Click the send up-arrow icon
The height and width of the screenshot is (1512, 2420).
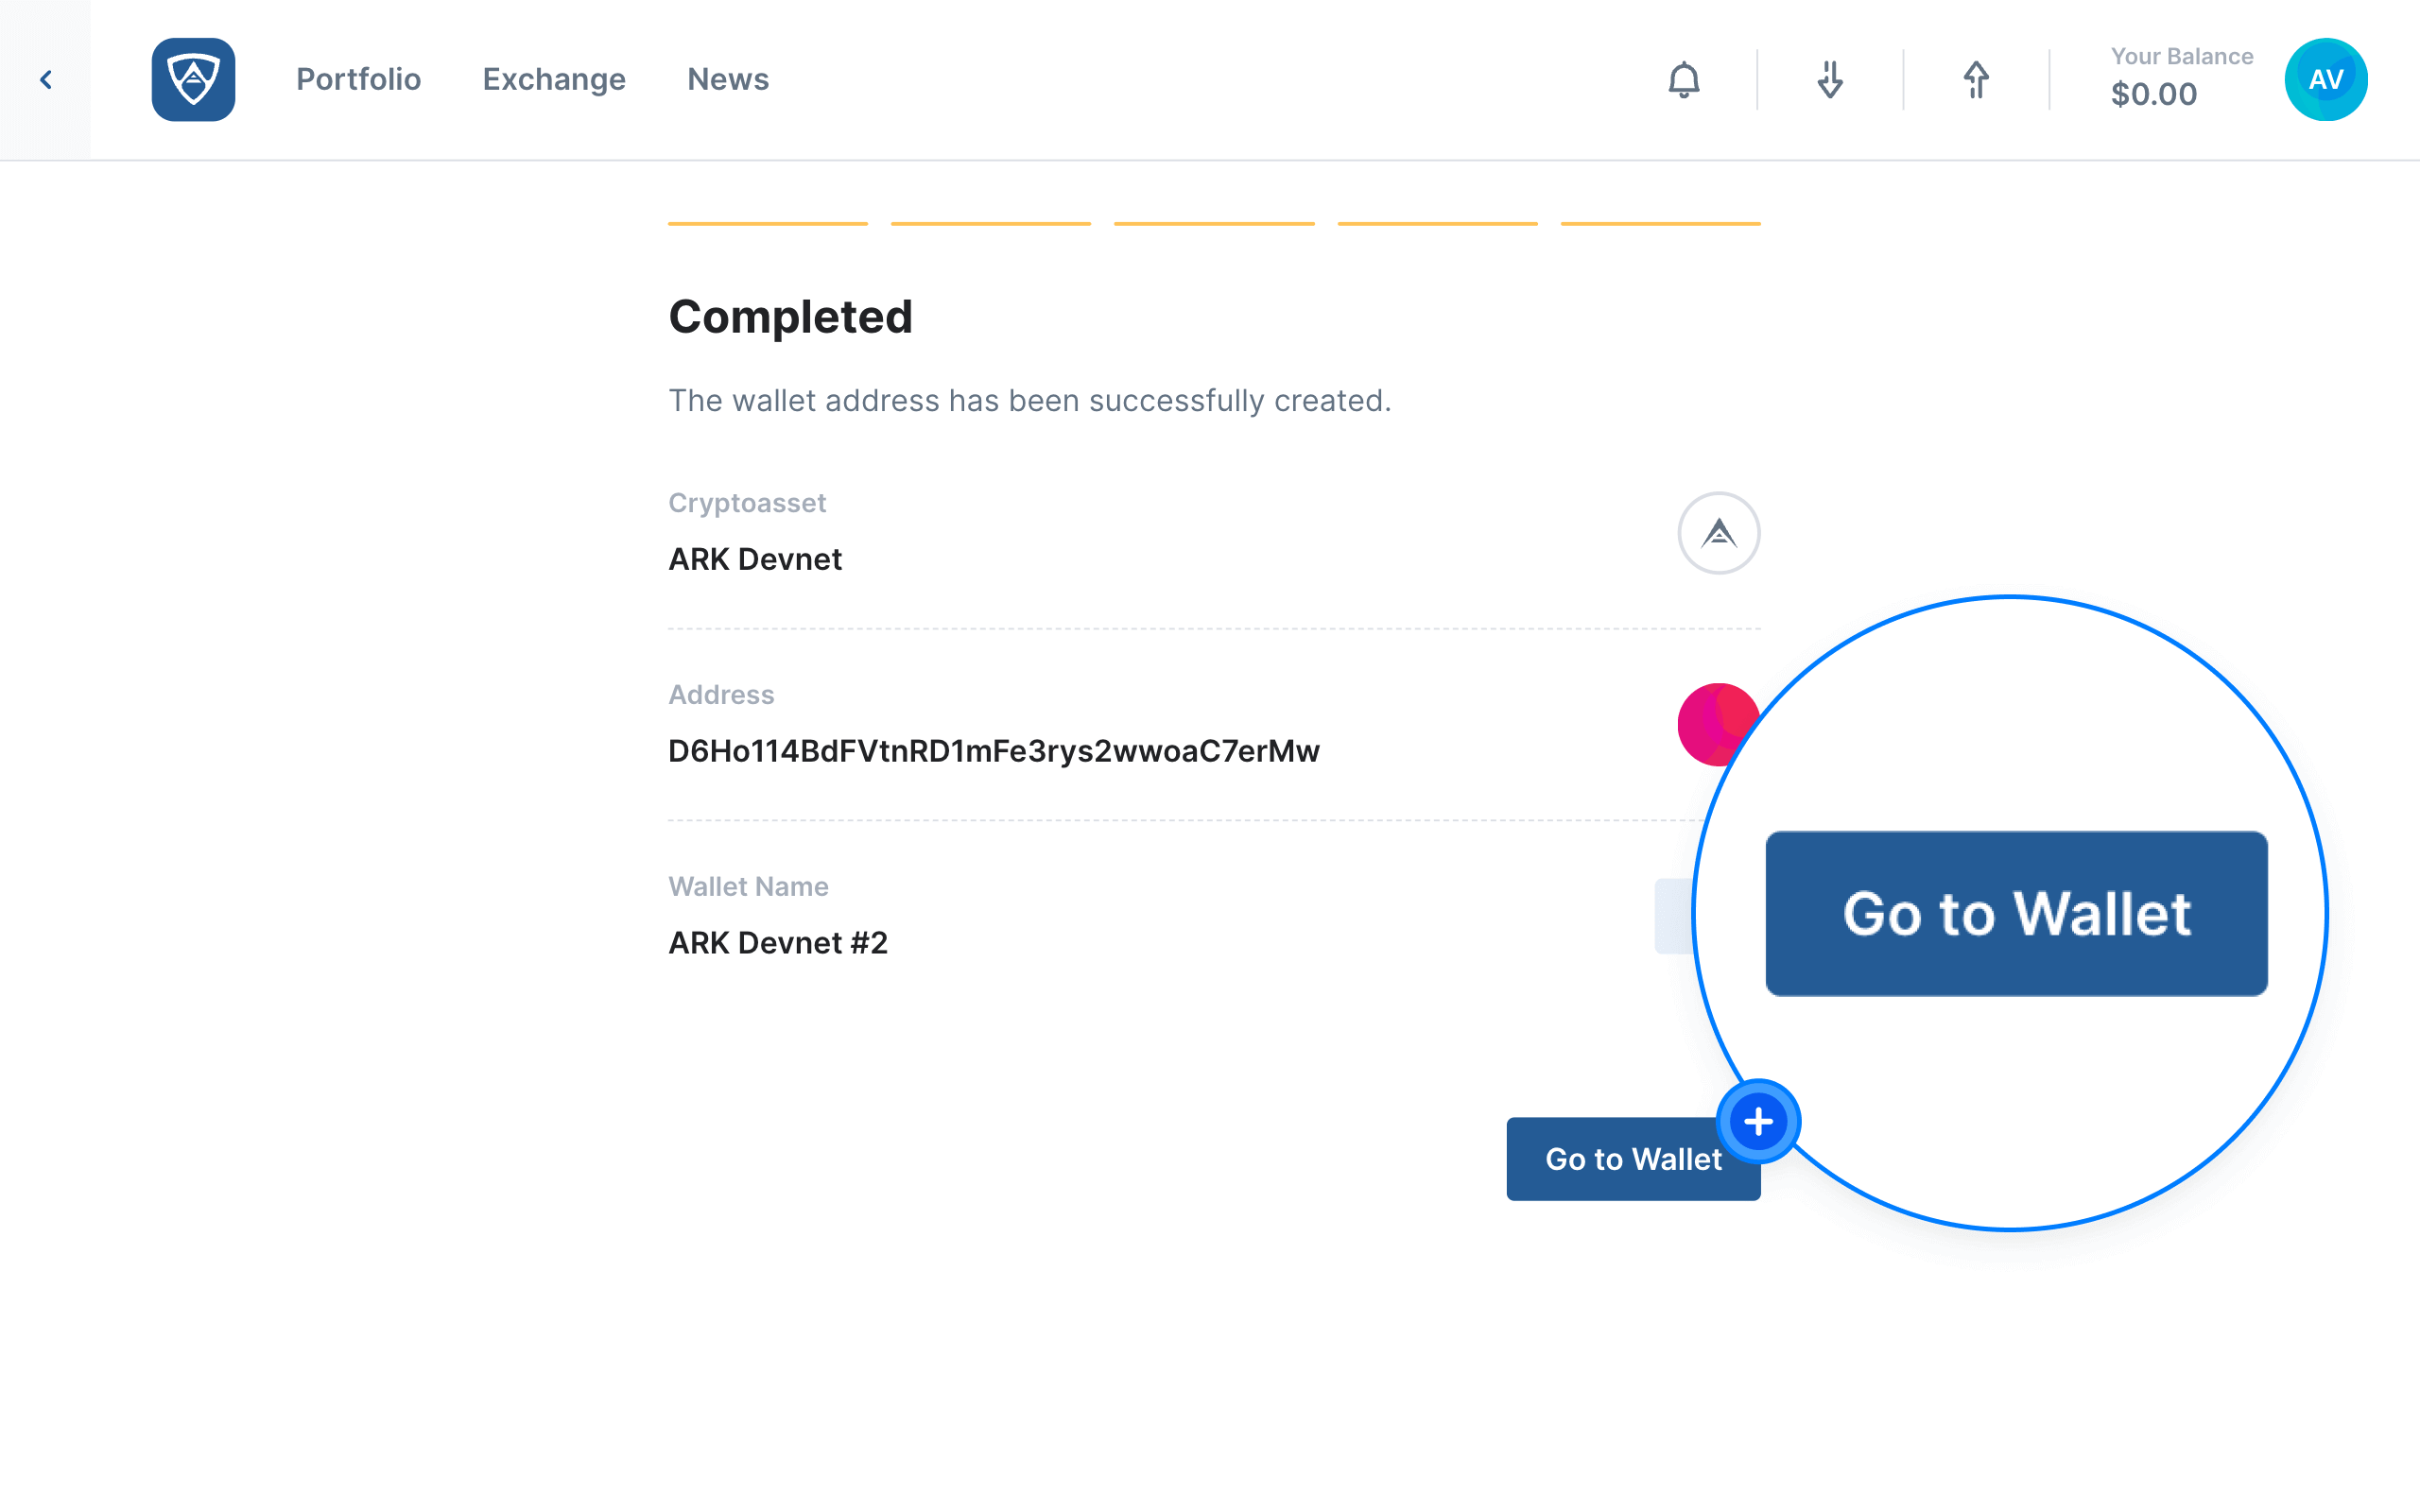point(1976,80)
